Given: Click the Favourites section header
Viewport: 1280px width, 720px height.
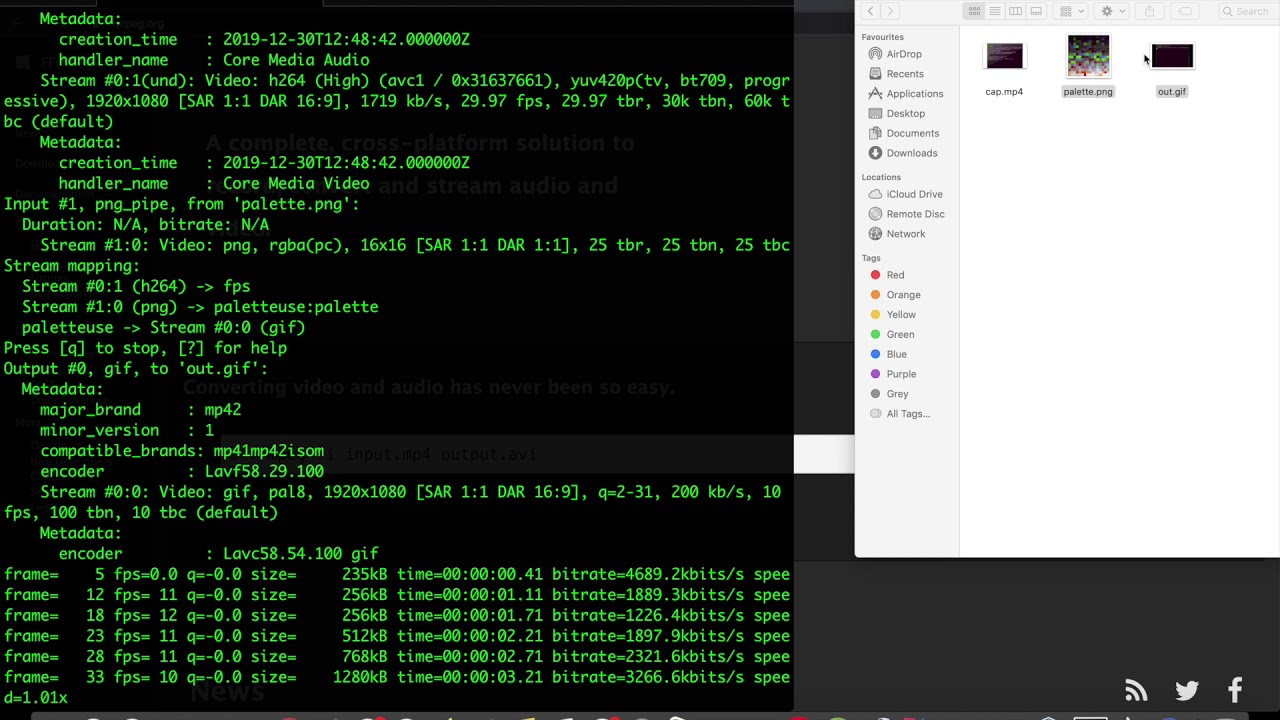Looking at the screenshot, I should [x=882, y=37].
